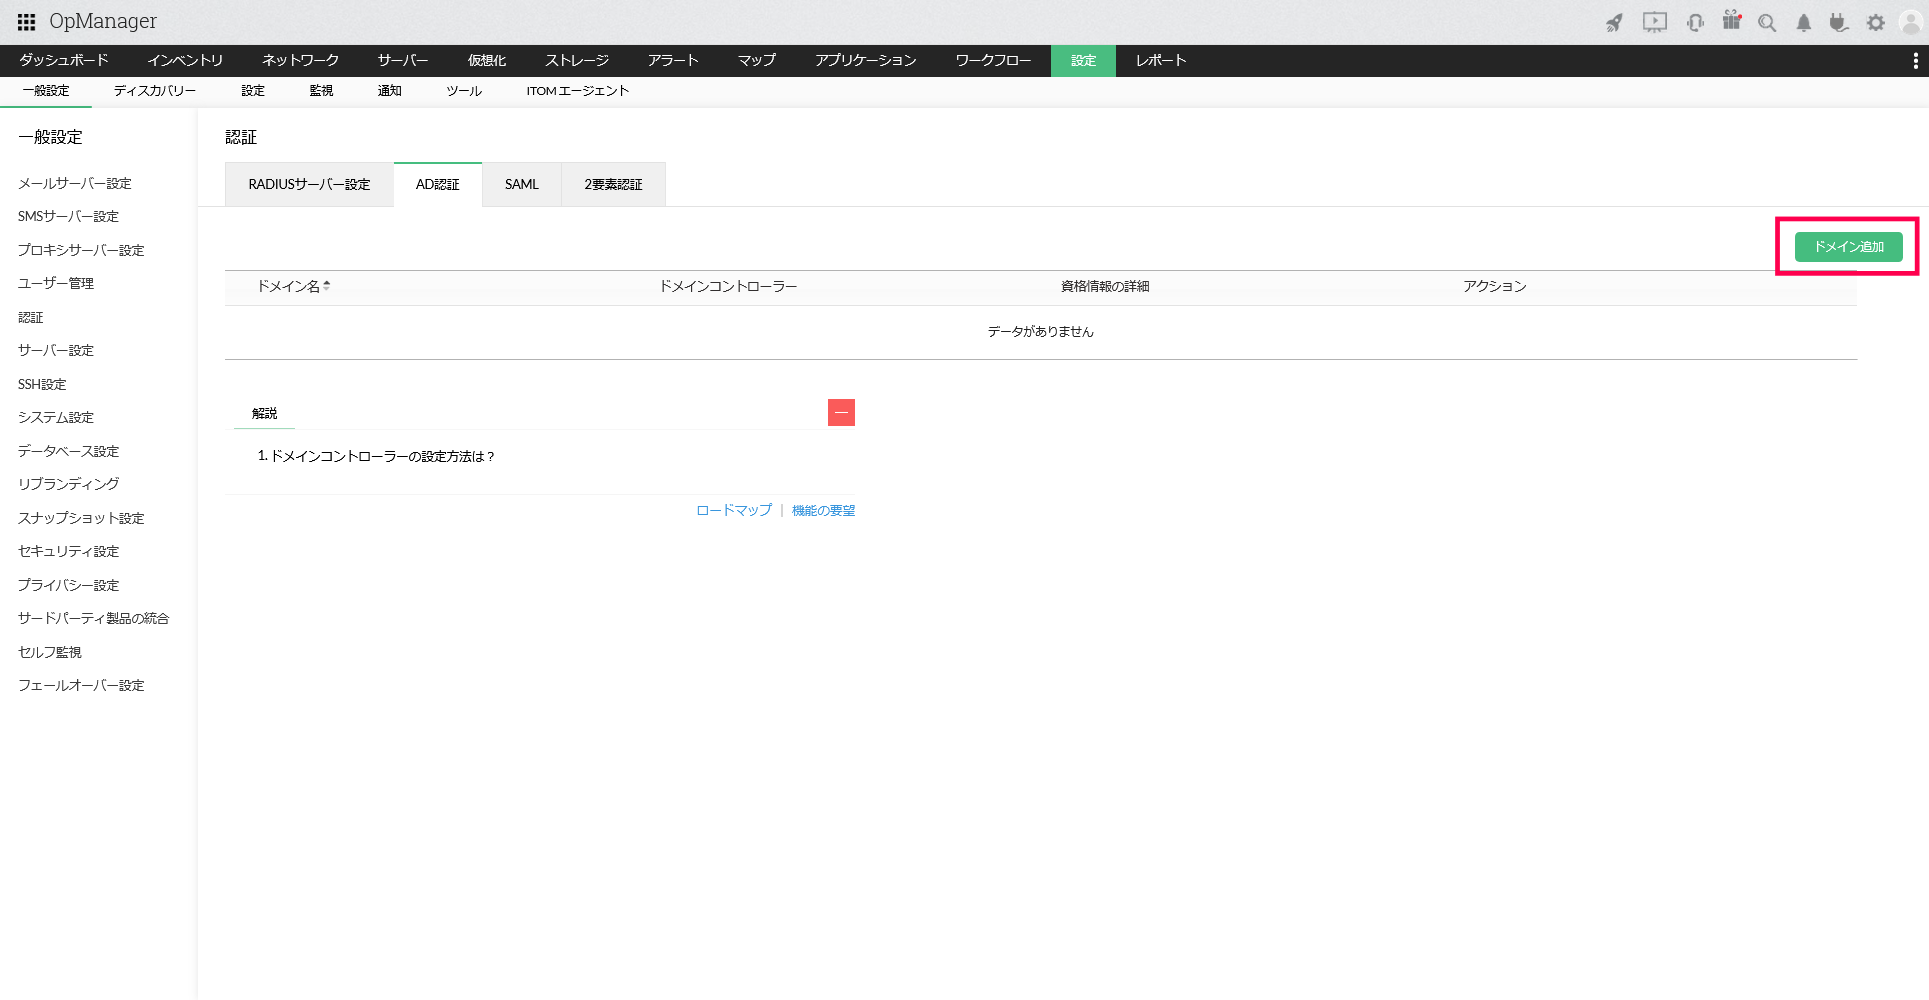1929x1000 pixels.
Task: Select the ネットワーク menu item
Action: coord(301,61)
